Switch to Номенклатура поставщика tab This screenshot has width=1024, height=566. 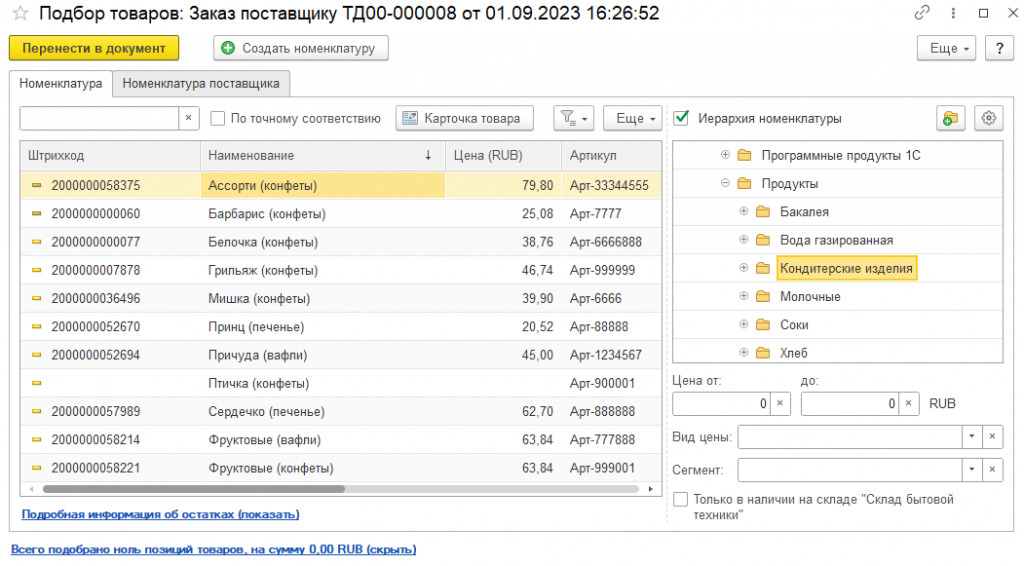pos(202,84)
